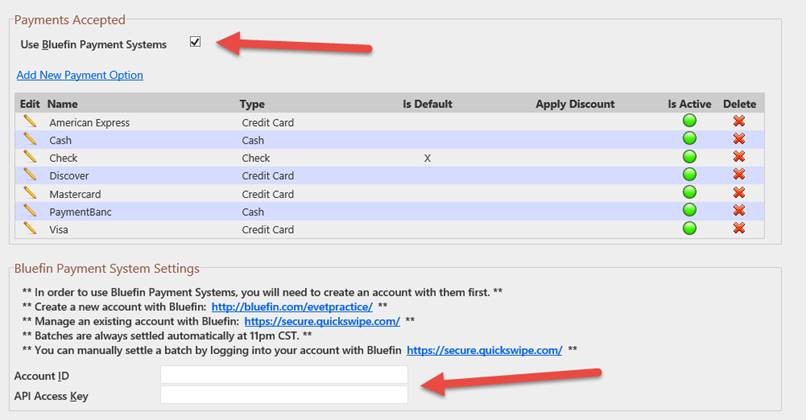Toggle active status for Cash
Viewport: 806px width, 420px height.
click(689, 138)
